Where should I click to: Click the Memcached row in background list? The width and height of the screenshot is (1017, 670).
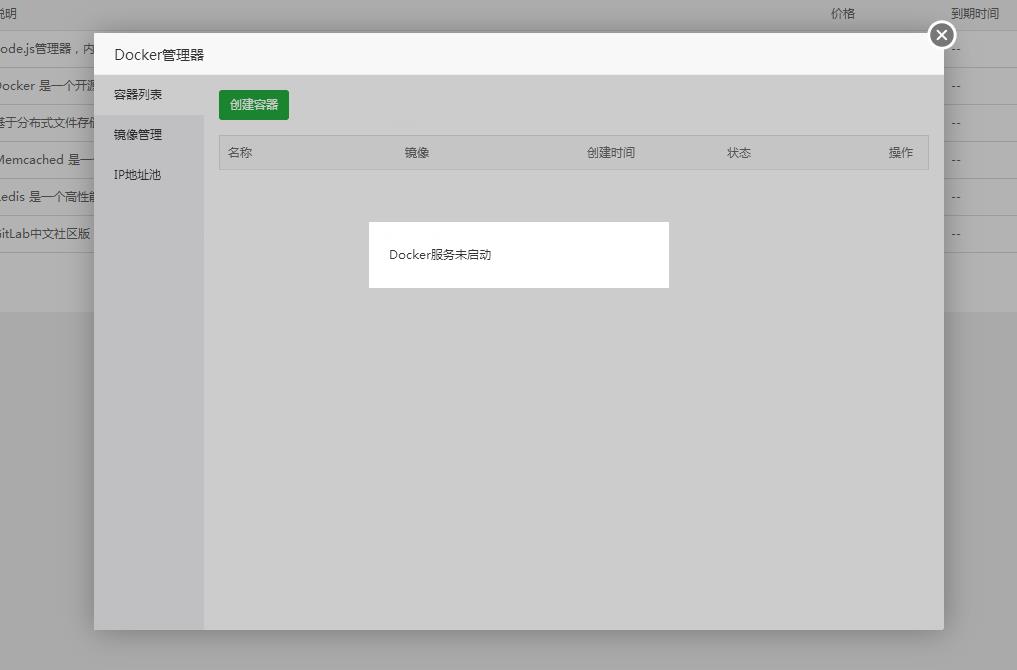click(x=47, y=160)
